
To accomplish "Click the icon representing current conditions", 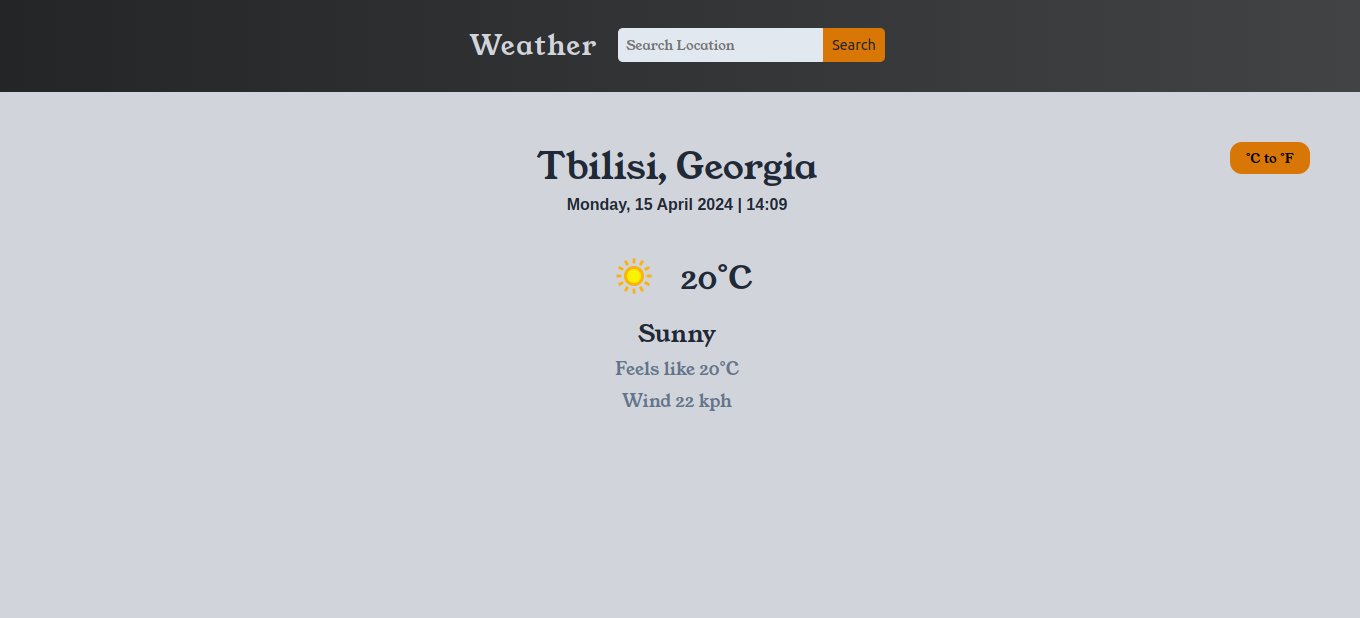I will click(x=632, y=275).
